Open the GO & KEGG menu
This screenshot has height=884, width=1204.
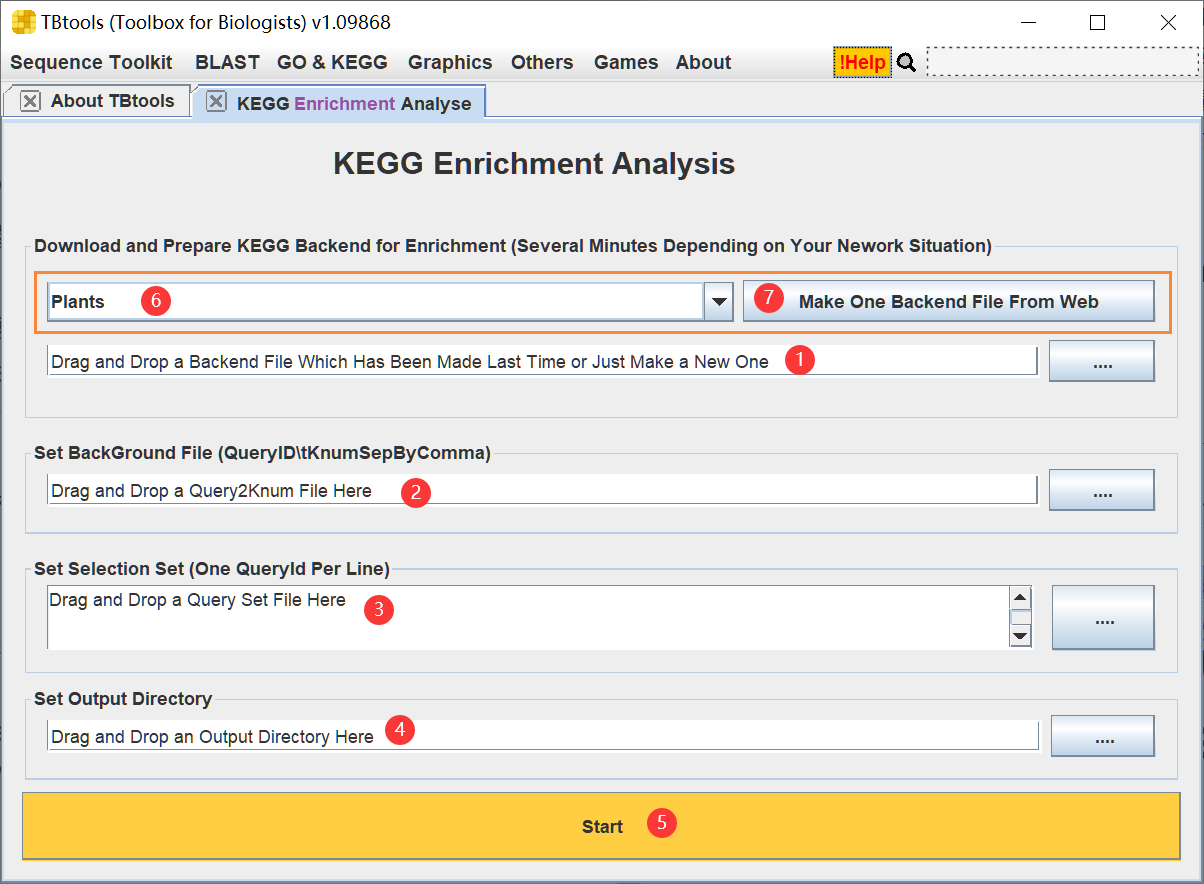(332, 62)
